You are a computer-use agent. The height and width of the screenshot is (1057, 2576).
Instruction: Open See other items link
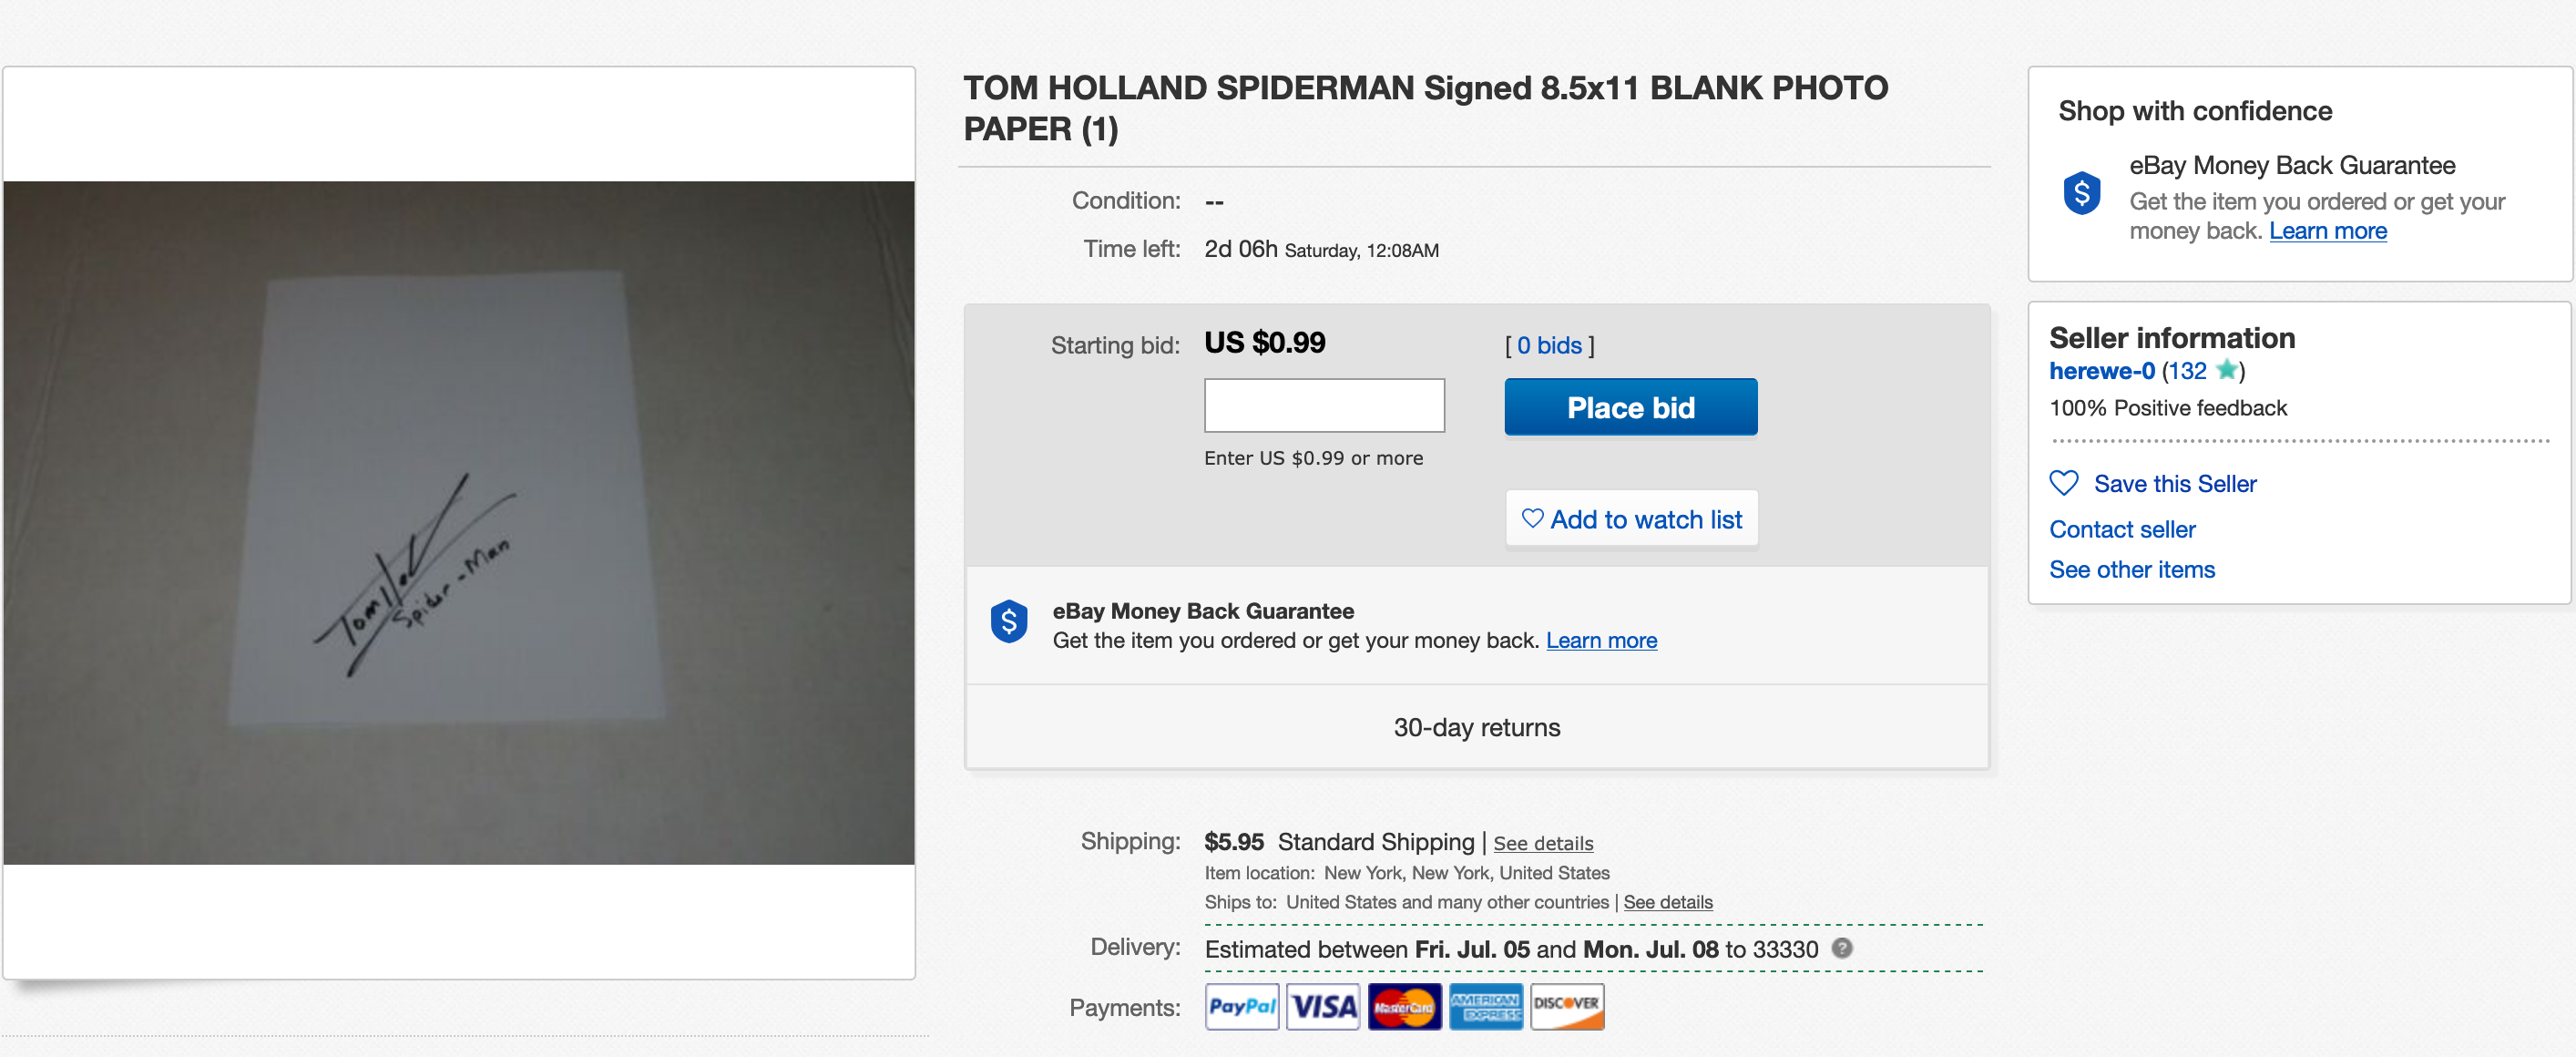(x=2131, y=569)
